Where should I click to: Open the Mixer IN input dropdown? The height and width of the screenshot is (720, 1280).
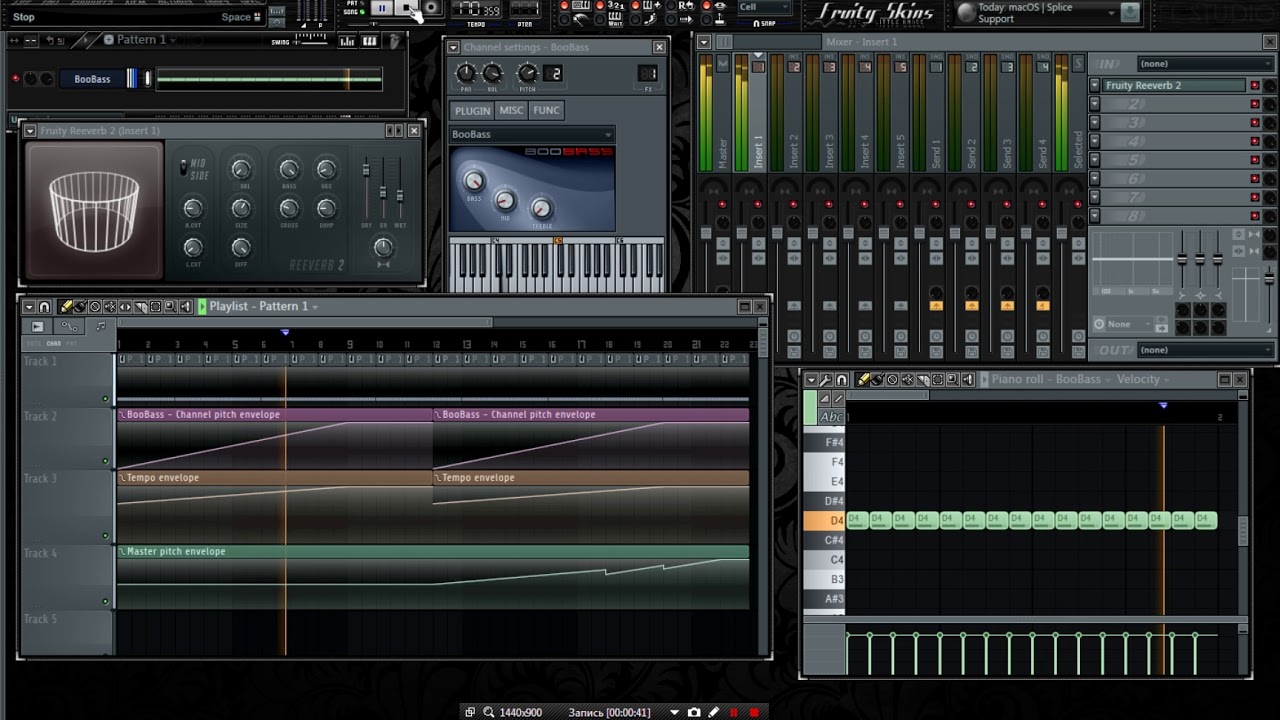click(1205, 63)
